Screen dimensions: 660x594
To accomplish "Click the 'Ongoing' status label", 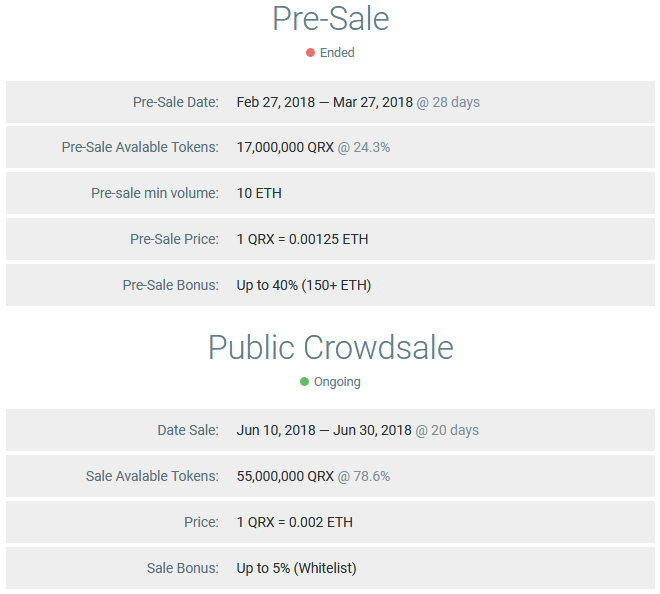I will tap(337, 382).
